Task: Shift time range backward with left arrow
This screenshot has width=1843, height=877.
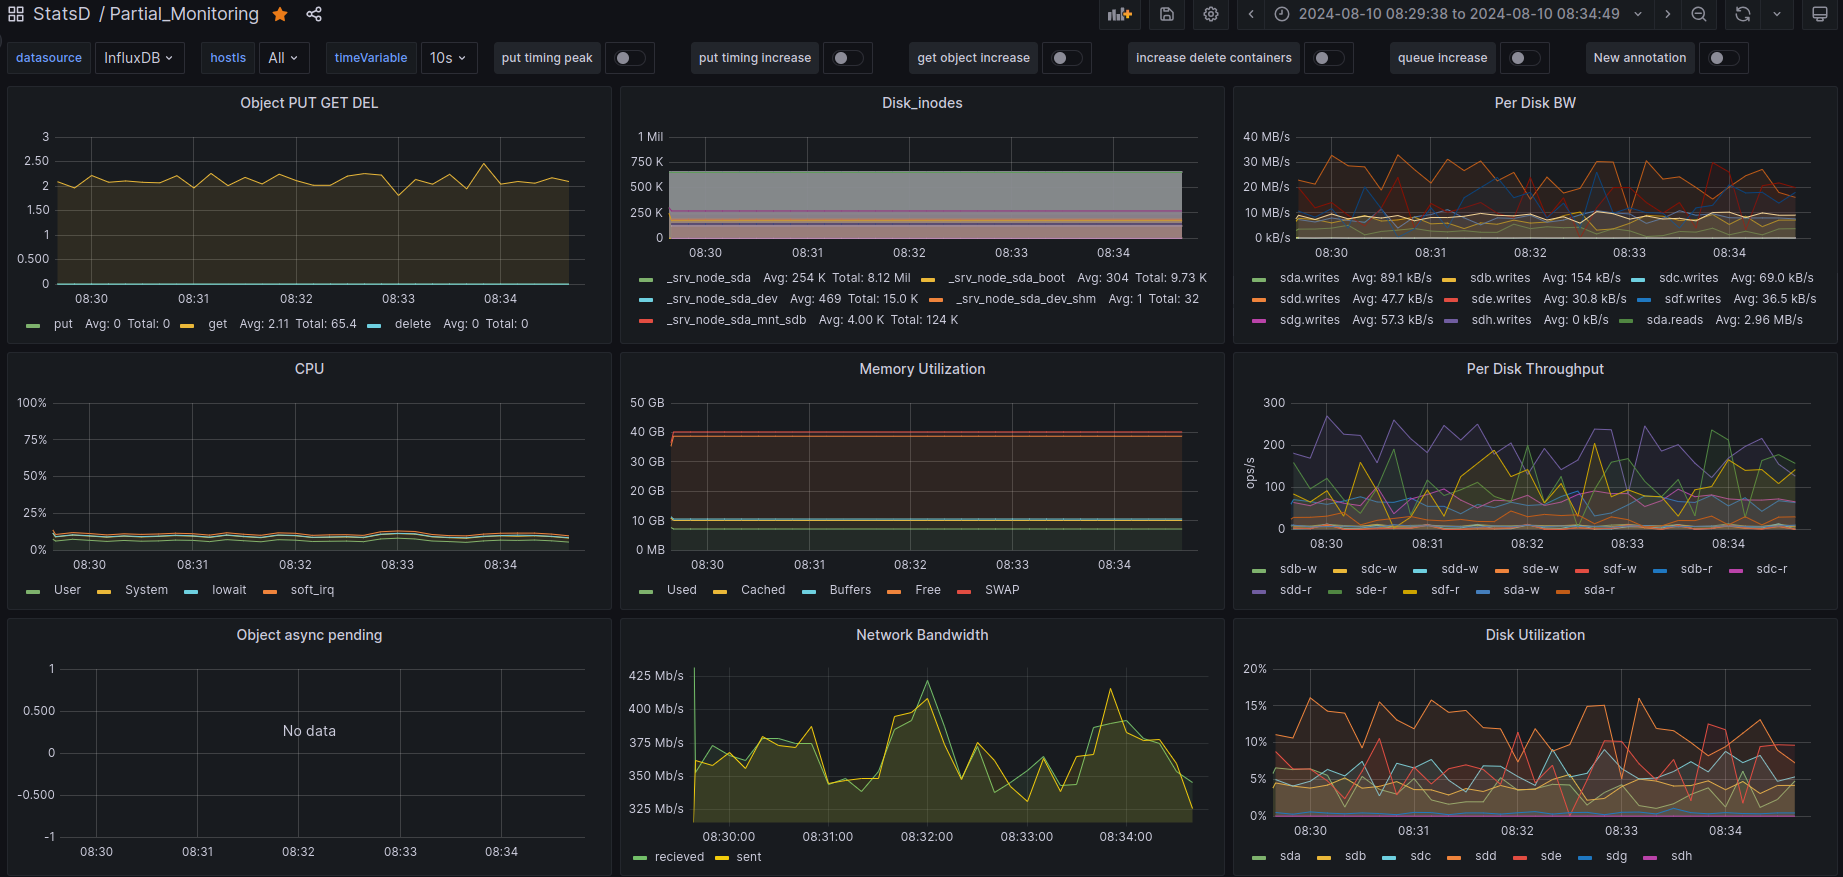Action: (x=1251, y=14)
